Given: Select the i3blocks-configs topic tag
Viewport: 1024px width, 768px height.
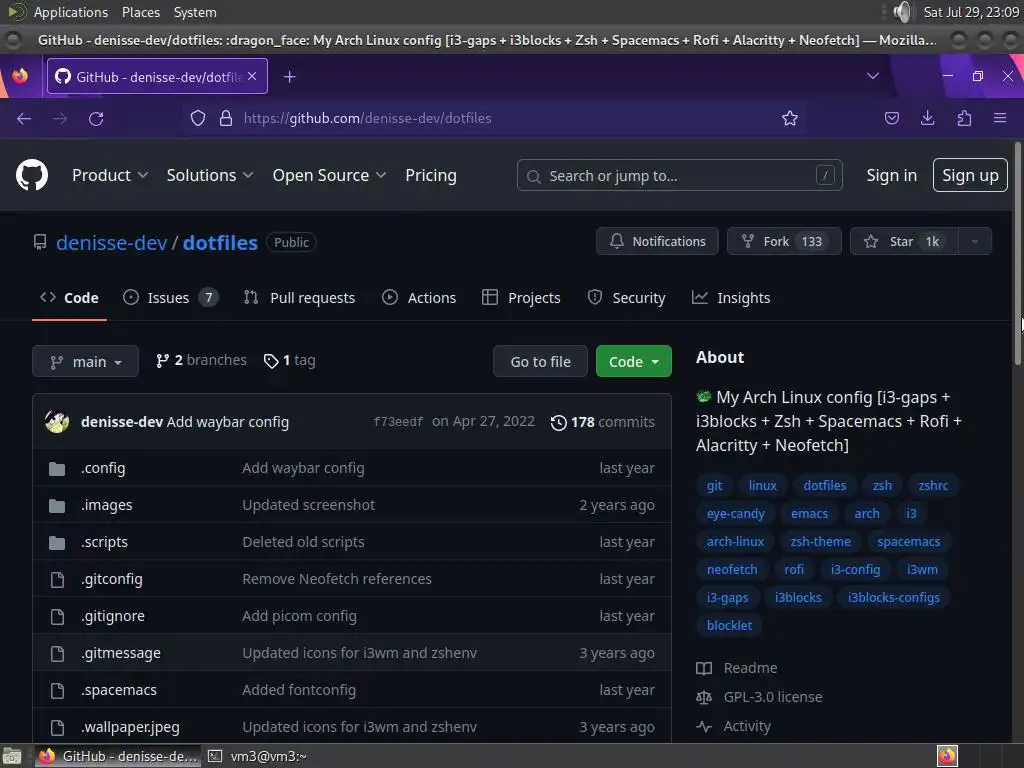Looking at the screenshot, I should pyautogui.click(x=893, y=598).
